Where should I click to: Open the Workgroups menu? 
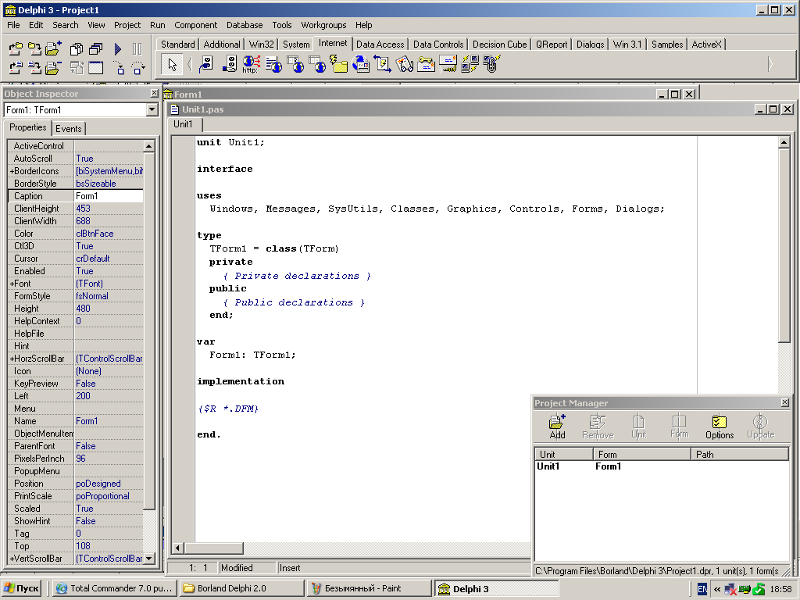(x=323, y=25)
